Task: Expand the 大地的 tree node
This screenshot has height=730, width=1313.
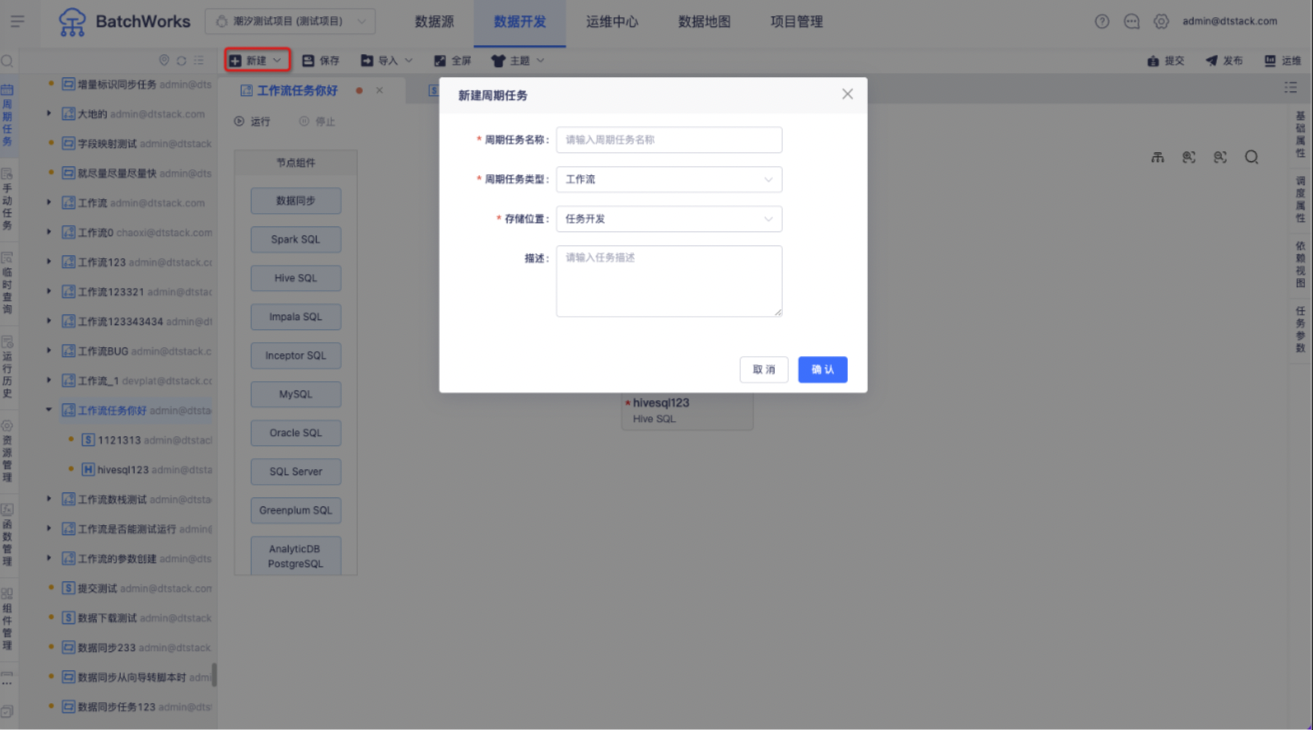Action: point(49,114)
